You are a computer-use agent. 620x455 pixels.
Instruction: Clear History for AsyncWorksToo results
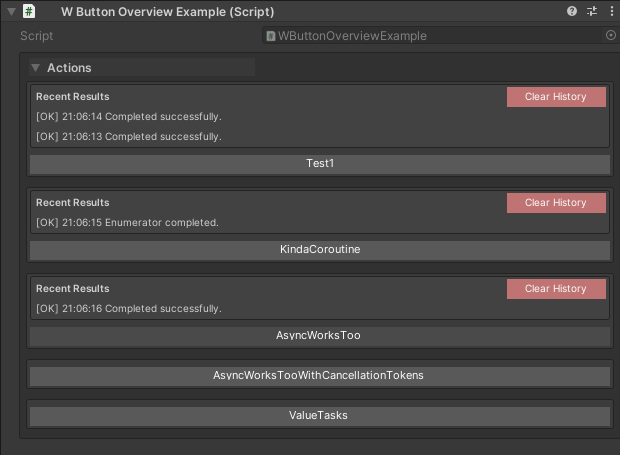(556, 289)
